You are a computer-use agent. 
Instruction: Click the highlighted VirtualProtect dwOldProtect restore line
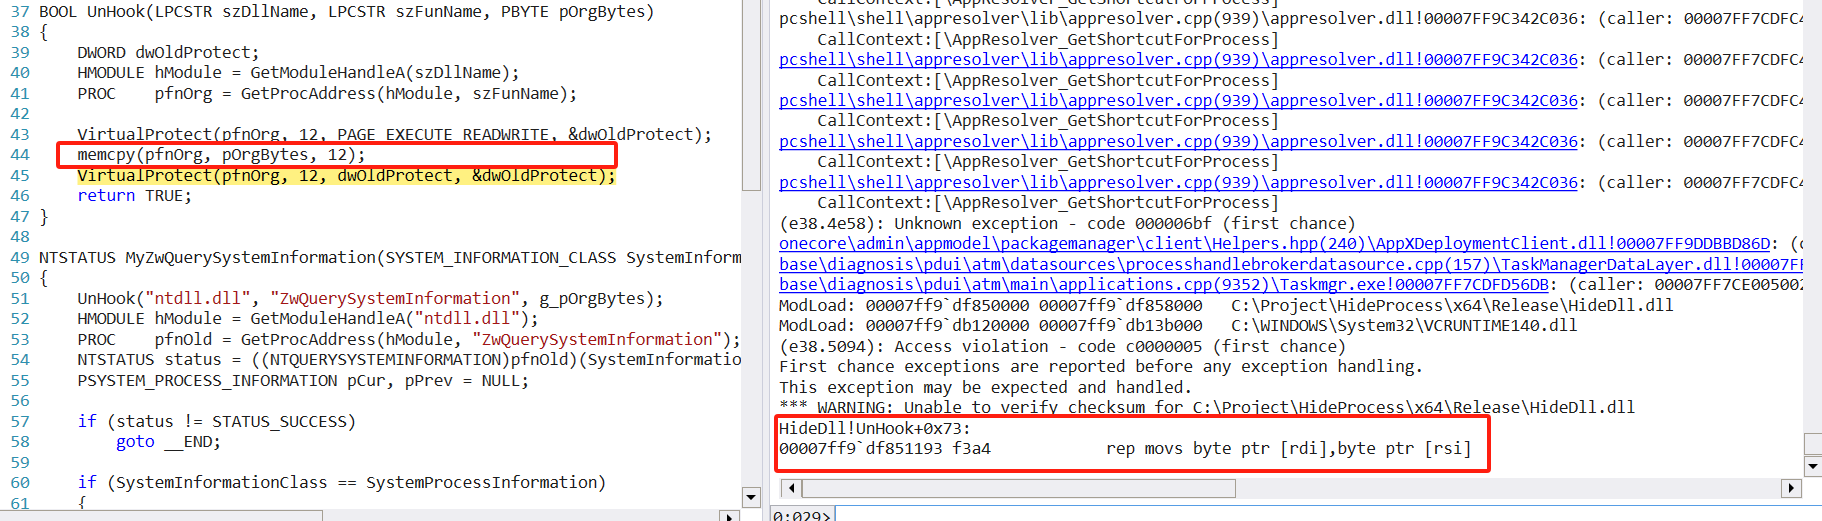(346, 176)
